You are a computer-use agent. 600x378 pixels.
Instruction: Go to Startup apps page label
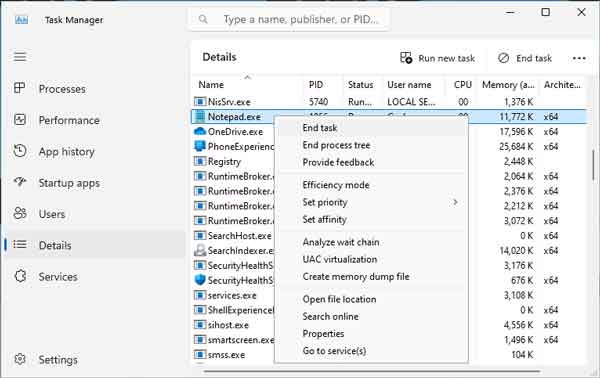69,183
